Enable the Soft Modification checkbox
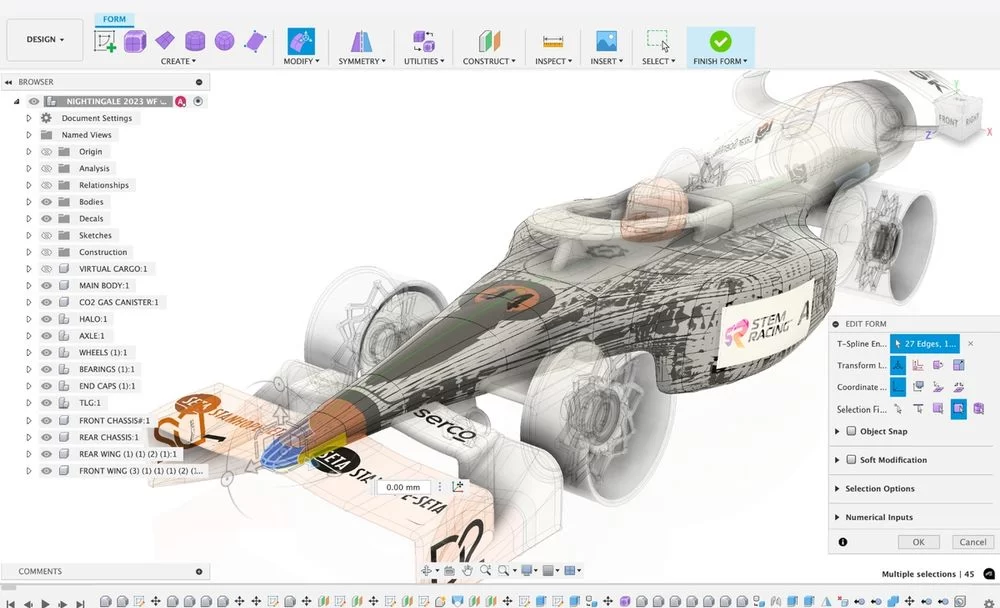The image size is (1000, 608). point(851,459)
